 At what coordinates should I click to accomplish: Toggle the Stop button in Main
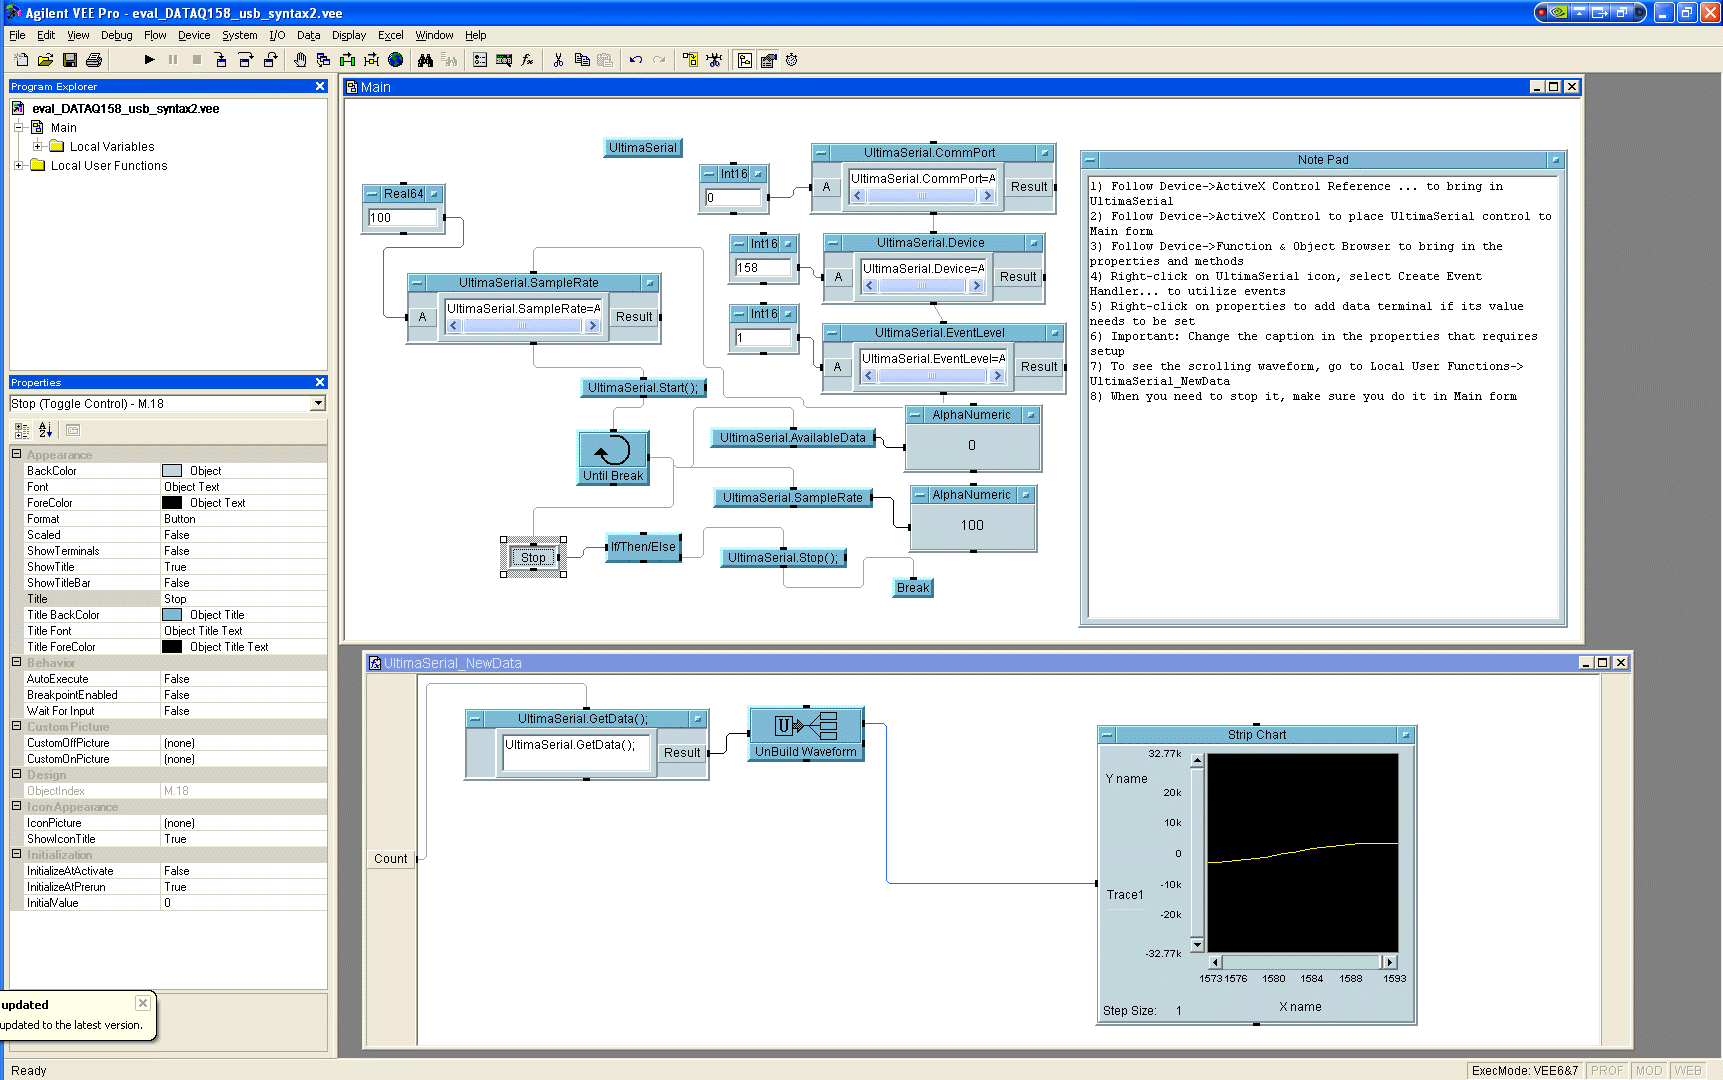(x=533, y=558)
